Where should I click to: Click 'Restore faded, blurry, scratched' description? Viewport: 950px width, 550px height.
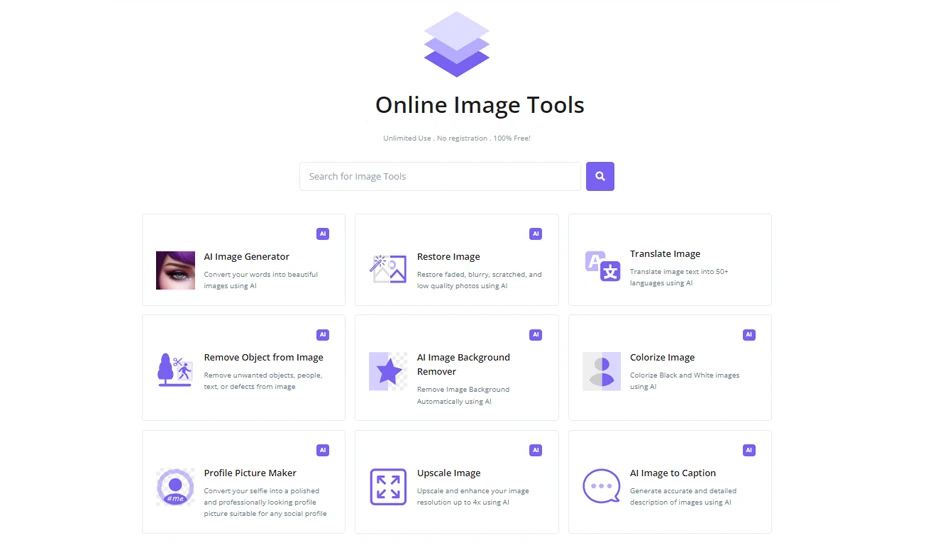479,280
